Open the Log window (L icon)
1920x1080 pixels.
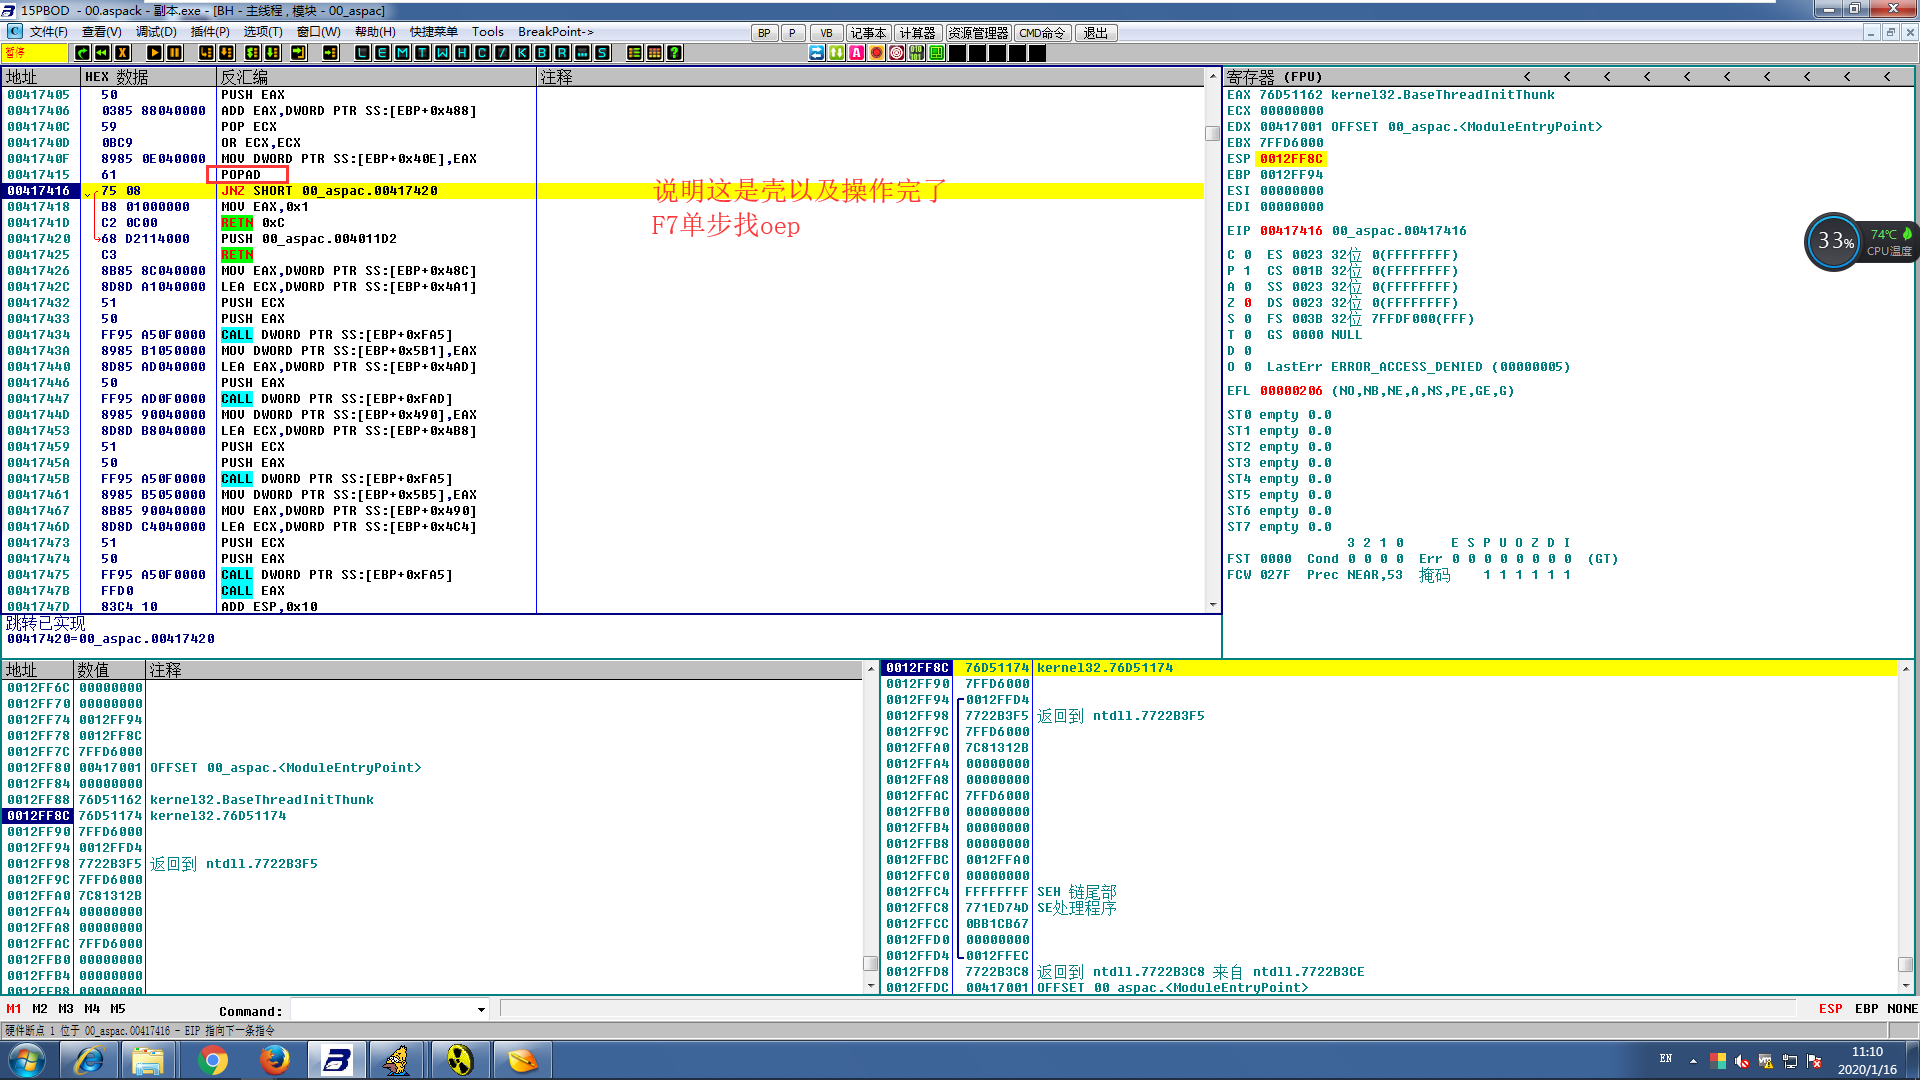click(362, 53)
